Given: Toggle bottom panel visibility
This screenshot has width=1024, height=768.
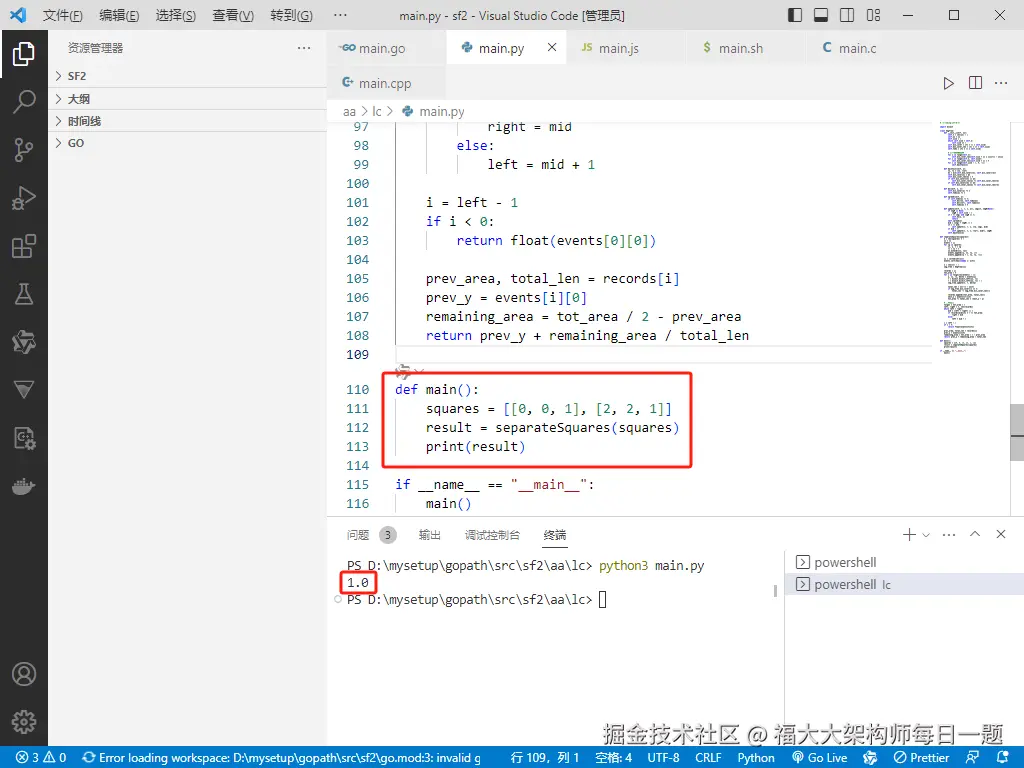Looking at the screenshot, I should 821,15.
